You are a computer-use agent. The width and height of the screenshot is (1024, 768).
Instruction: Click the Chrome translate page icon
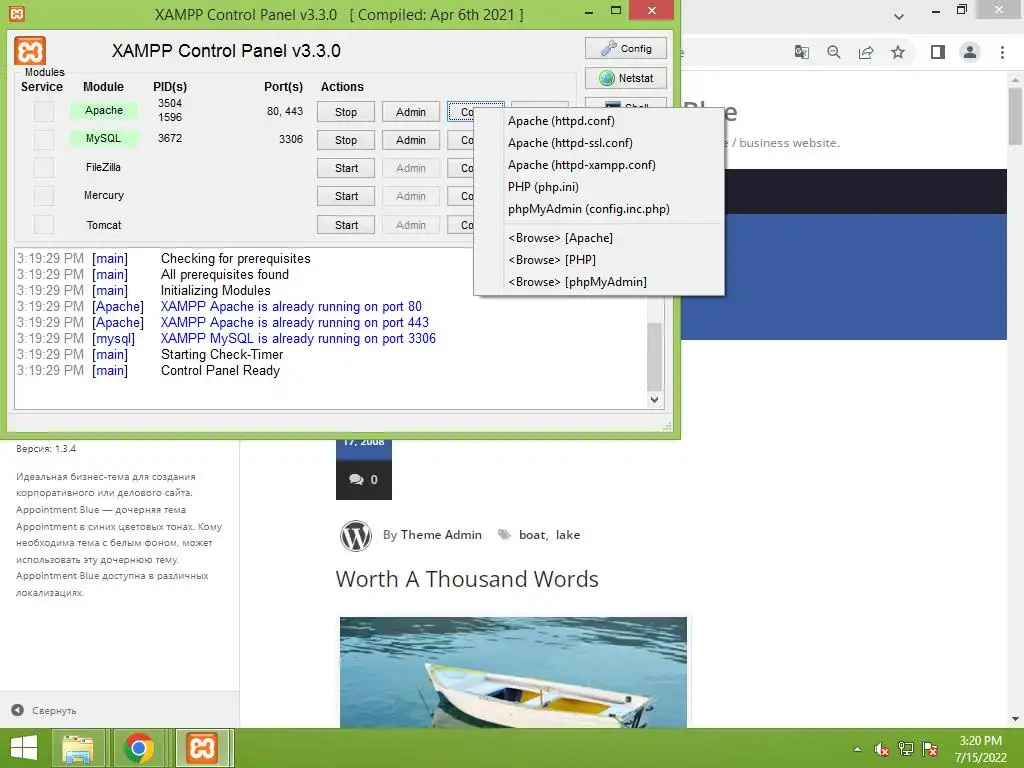point(801,52)
